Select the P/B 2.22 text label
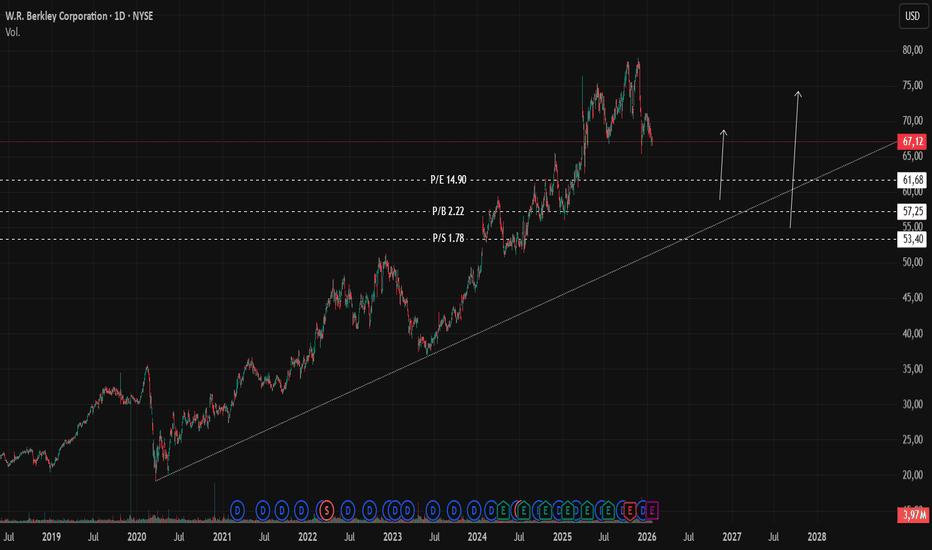The width and height of the screenshot is (932, 550). (448, 211)
